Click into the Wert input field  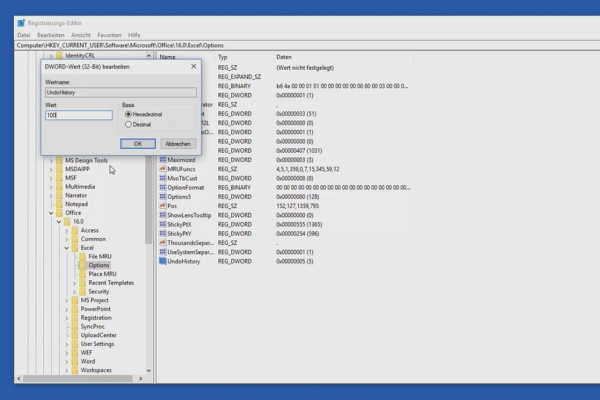tap(79, 115)
